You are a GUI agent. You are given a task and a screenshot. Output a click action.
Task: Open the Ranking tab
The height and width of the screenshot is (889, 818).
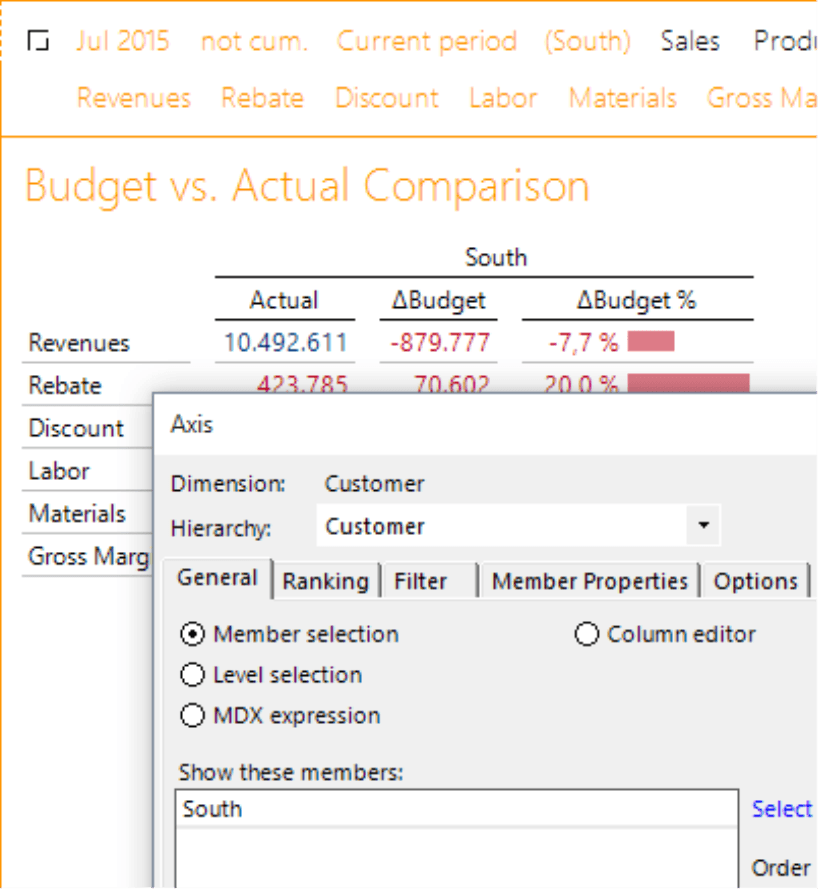[325, 581]
